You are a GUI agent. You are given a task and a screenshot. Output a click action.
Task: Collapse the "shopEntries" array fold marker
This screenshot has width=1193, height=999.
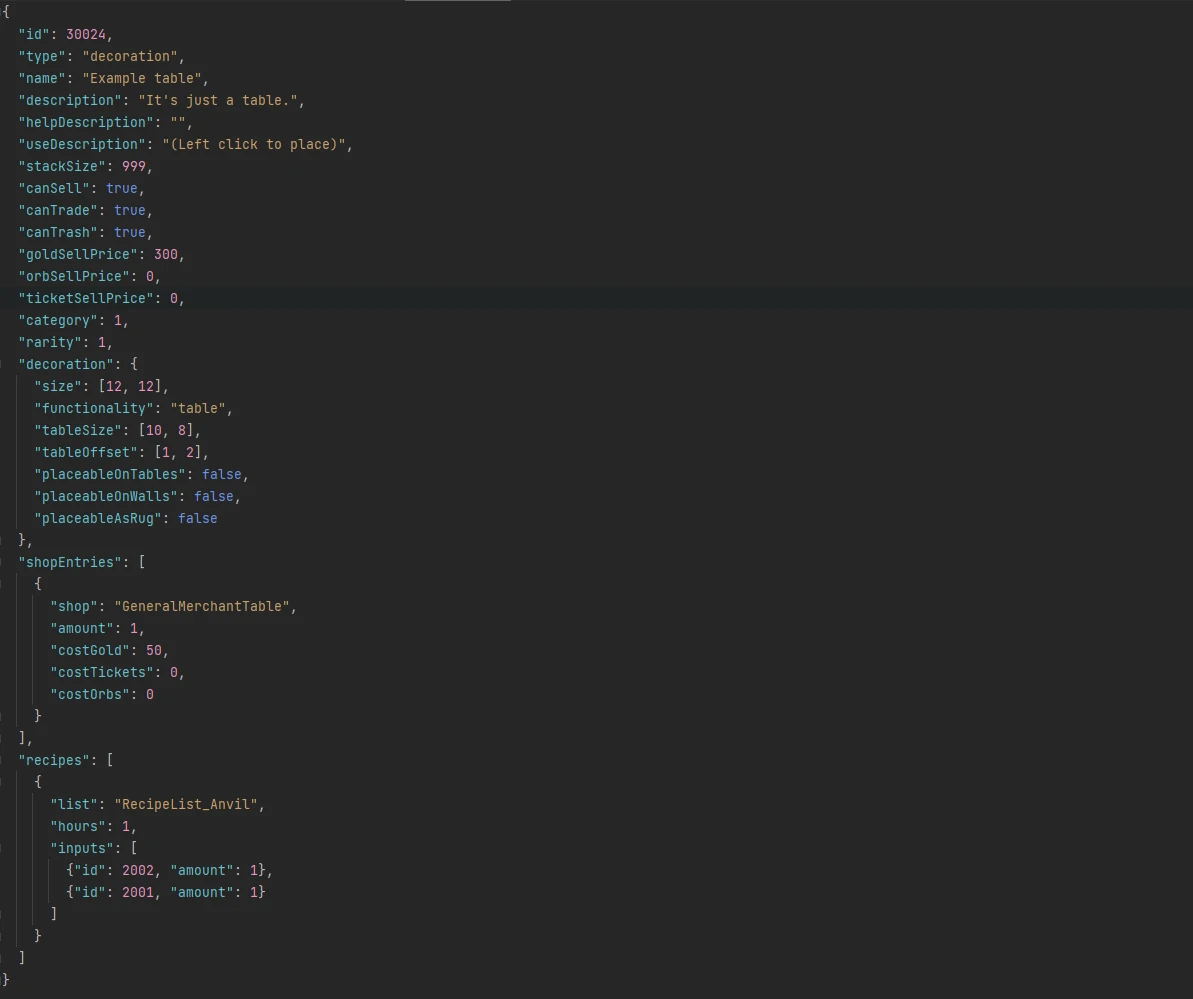point(1,562)
